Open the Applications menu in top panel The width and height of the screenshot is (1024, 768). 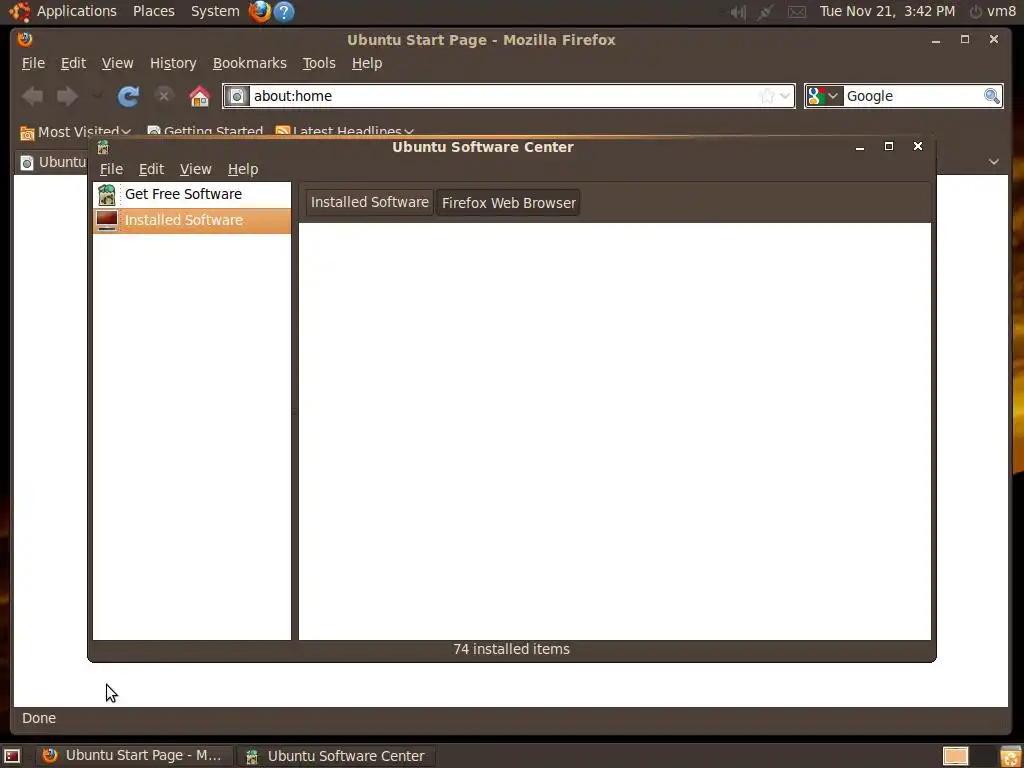pos(63,11)
